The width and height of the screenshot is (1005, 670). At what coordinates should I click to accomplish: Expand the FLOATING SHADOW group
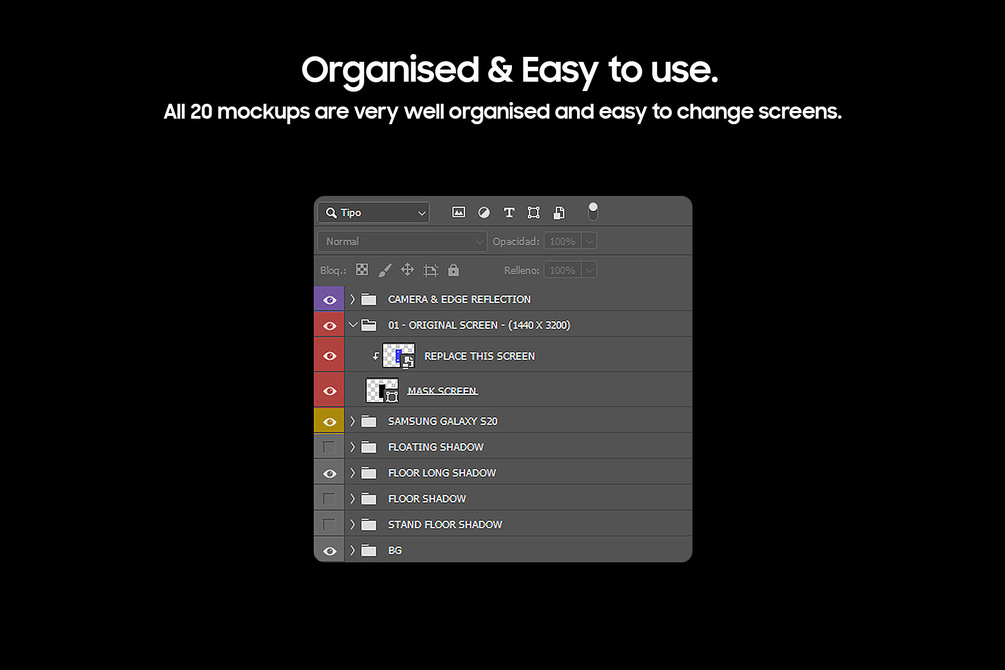[x=353, y=447]
